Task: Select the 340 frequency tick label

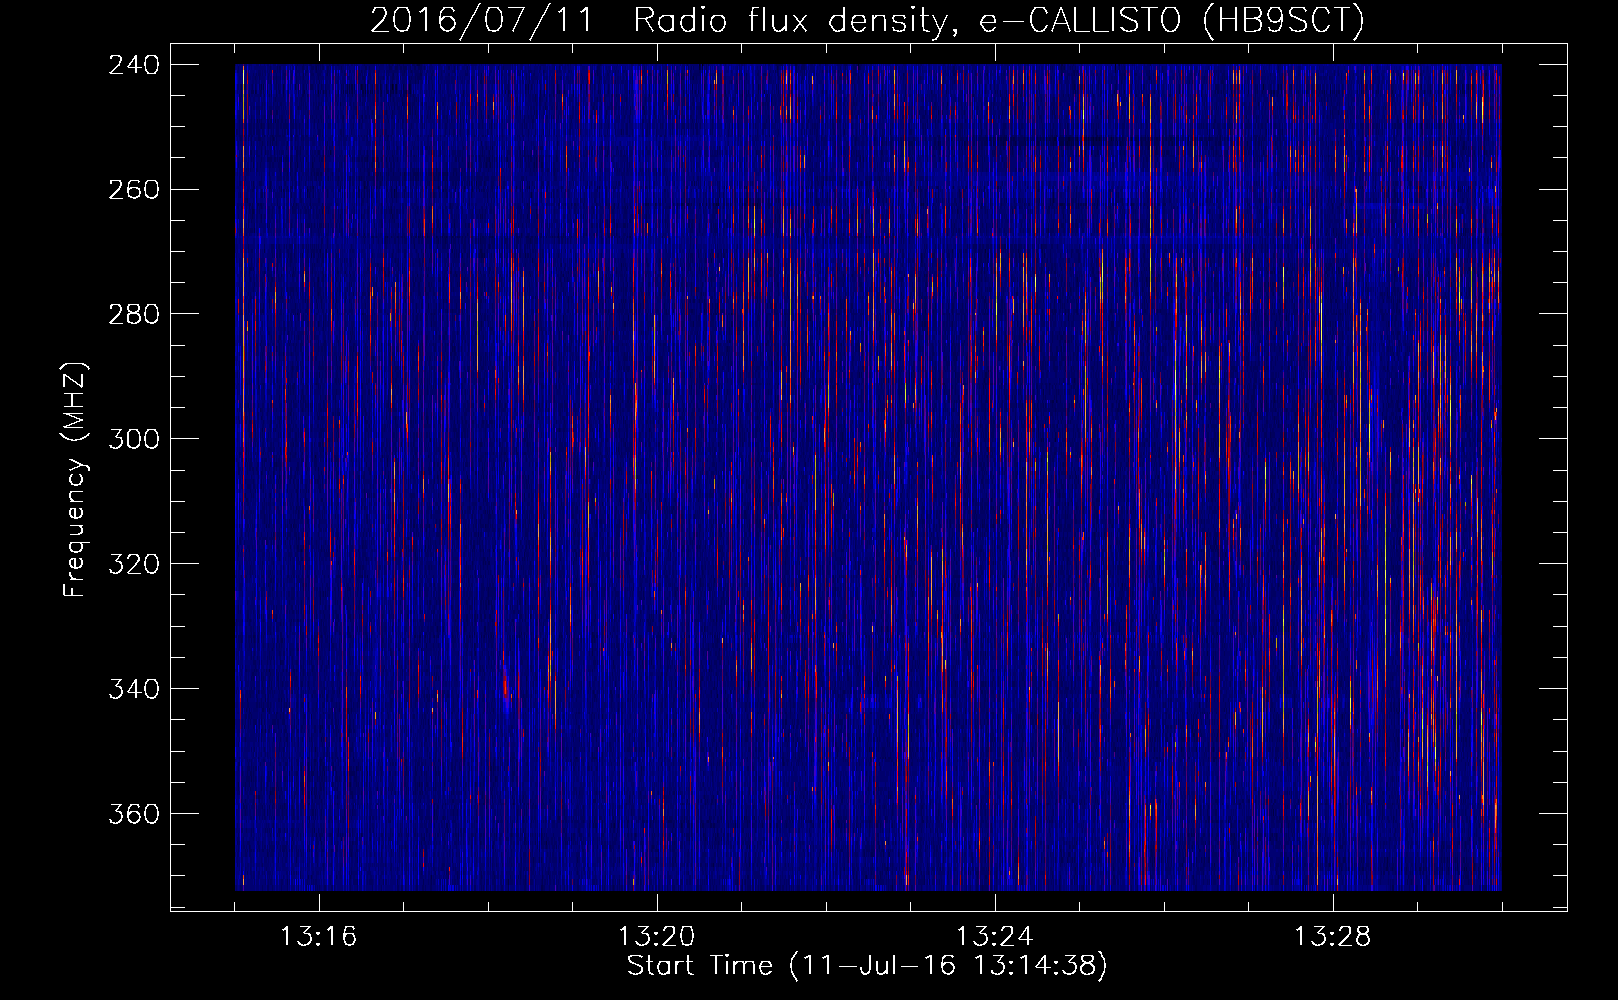Action: click(134, 689)
